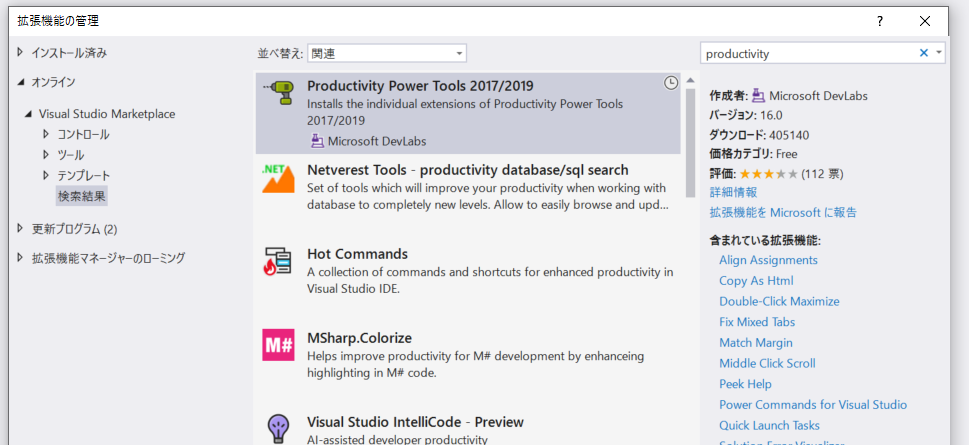Click the バージョン: 16.0 text
This screenshot has height=445, width=969.
coord(745,115)
